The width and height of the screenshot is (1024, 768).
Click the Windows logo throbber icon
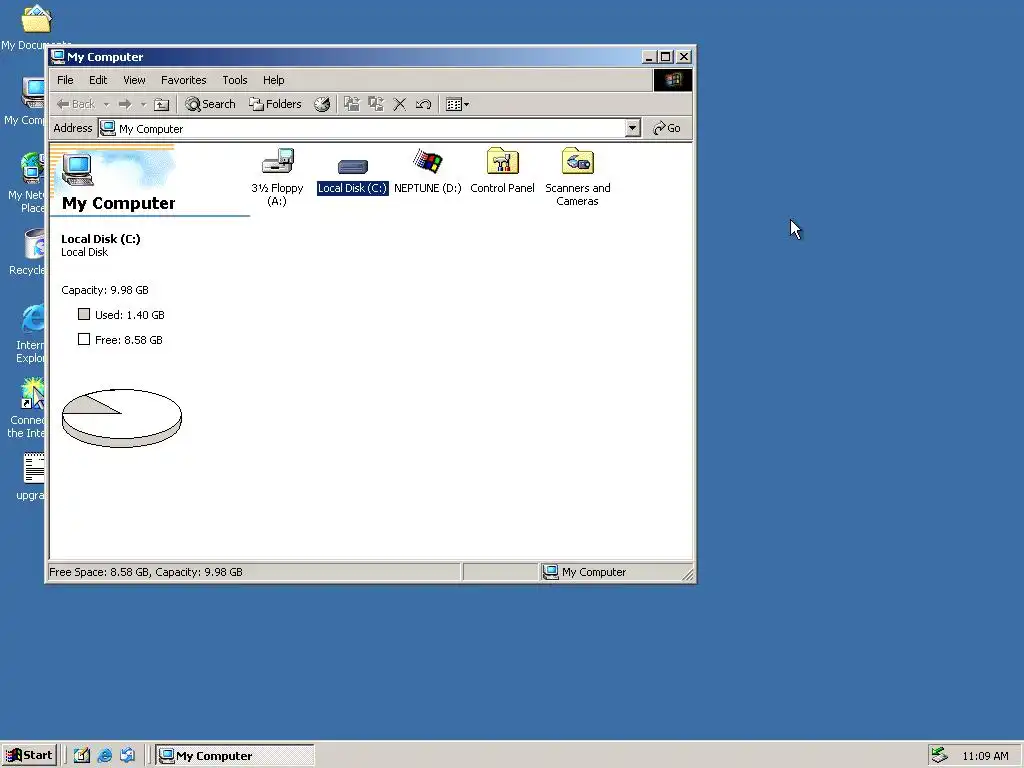pyautogui.click(x=673, y=80)
